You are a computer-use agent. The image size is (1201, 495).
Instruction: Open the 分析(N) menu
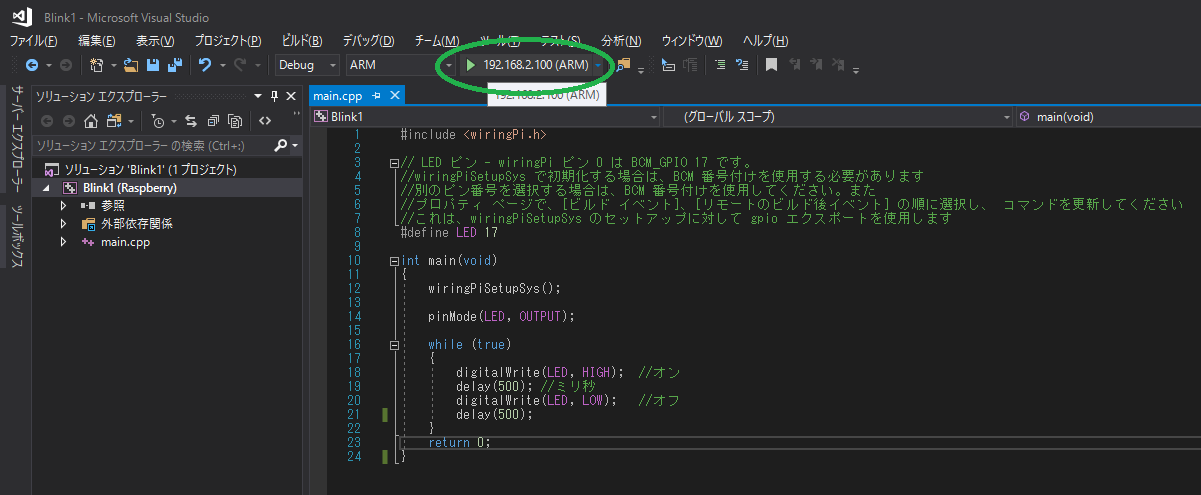click(x=620, y=41)
